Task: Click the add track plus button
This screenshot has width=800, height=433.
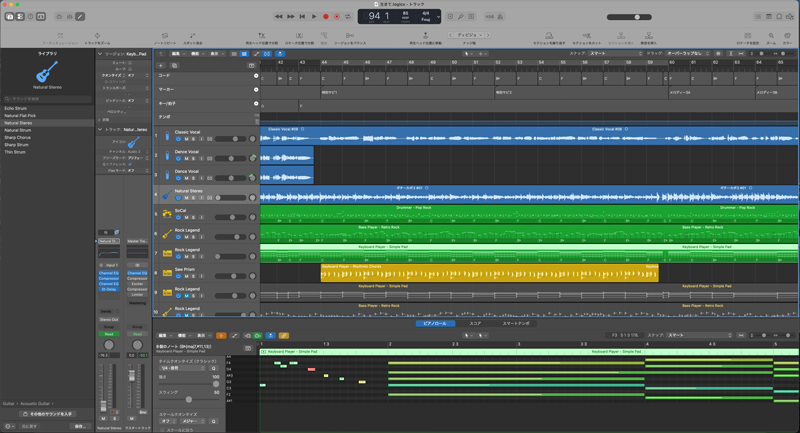Action: pyautogui.click(x=161, y=65)
